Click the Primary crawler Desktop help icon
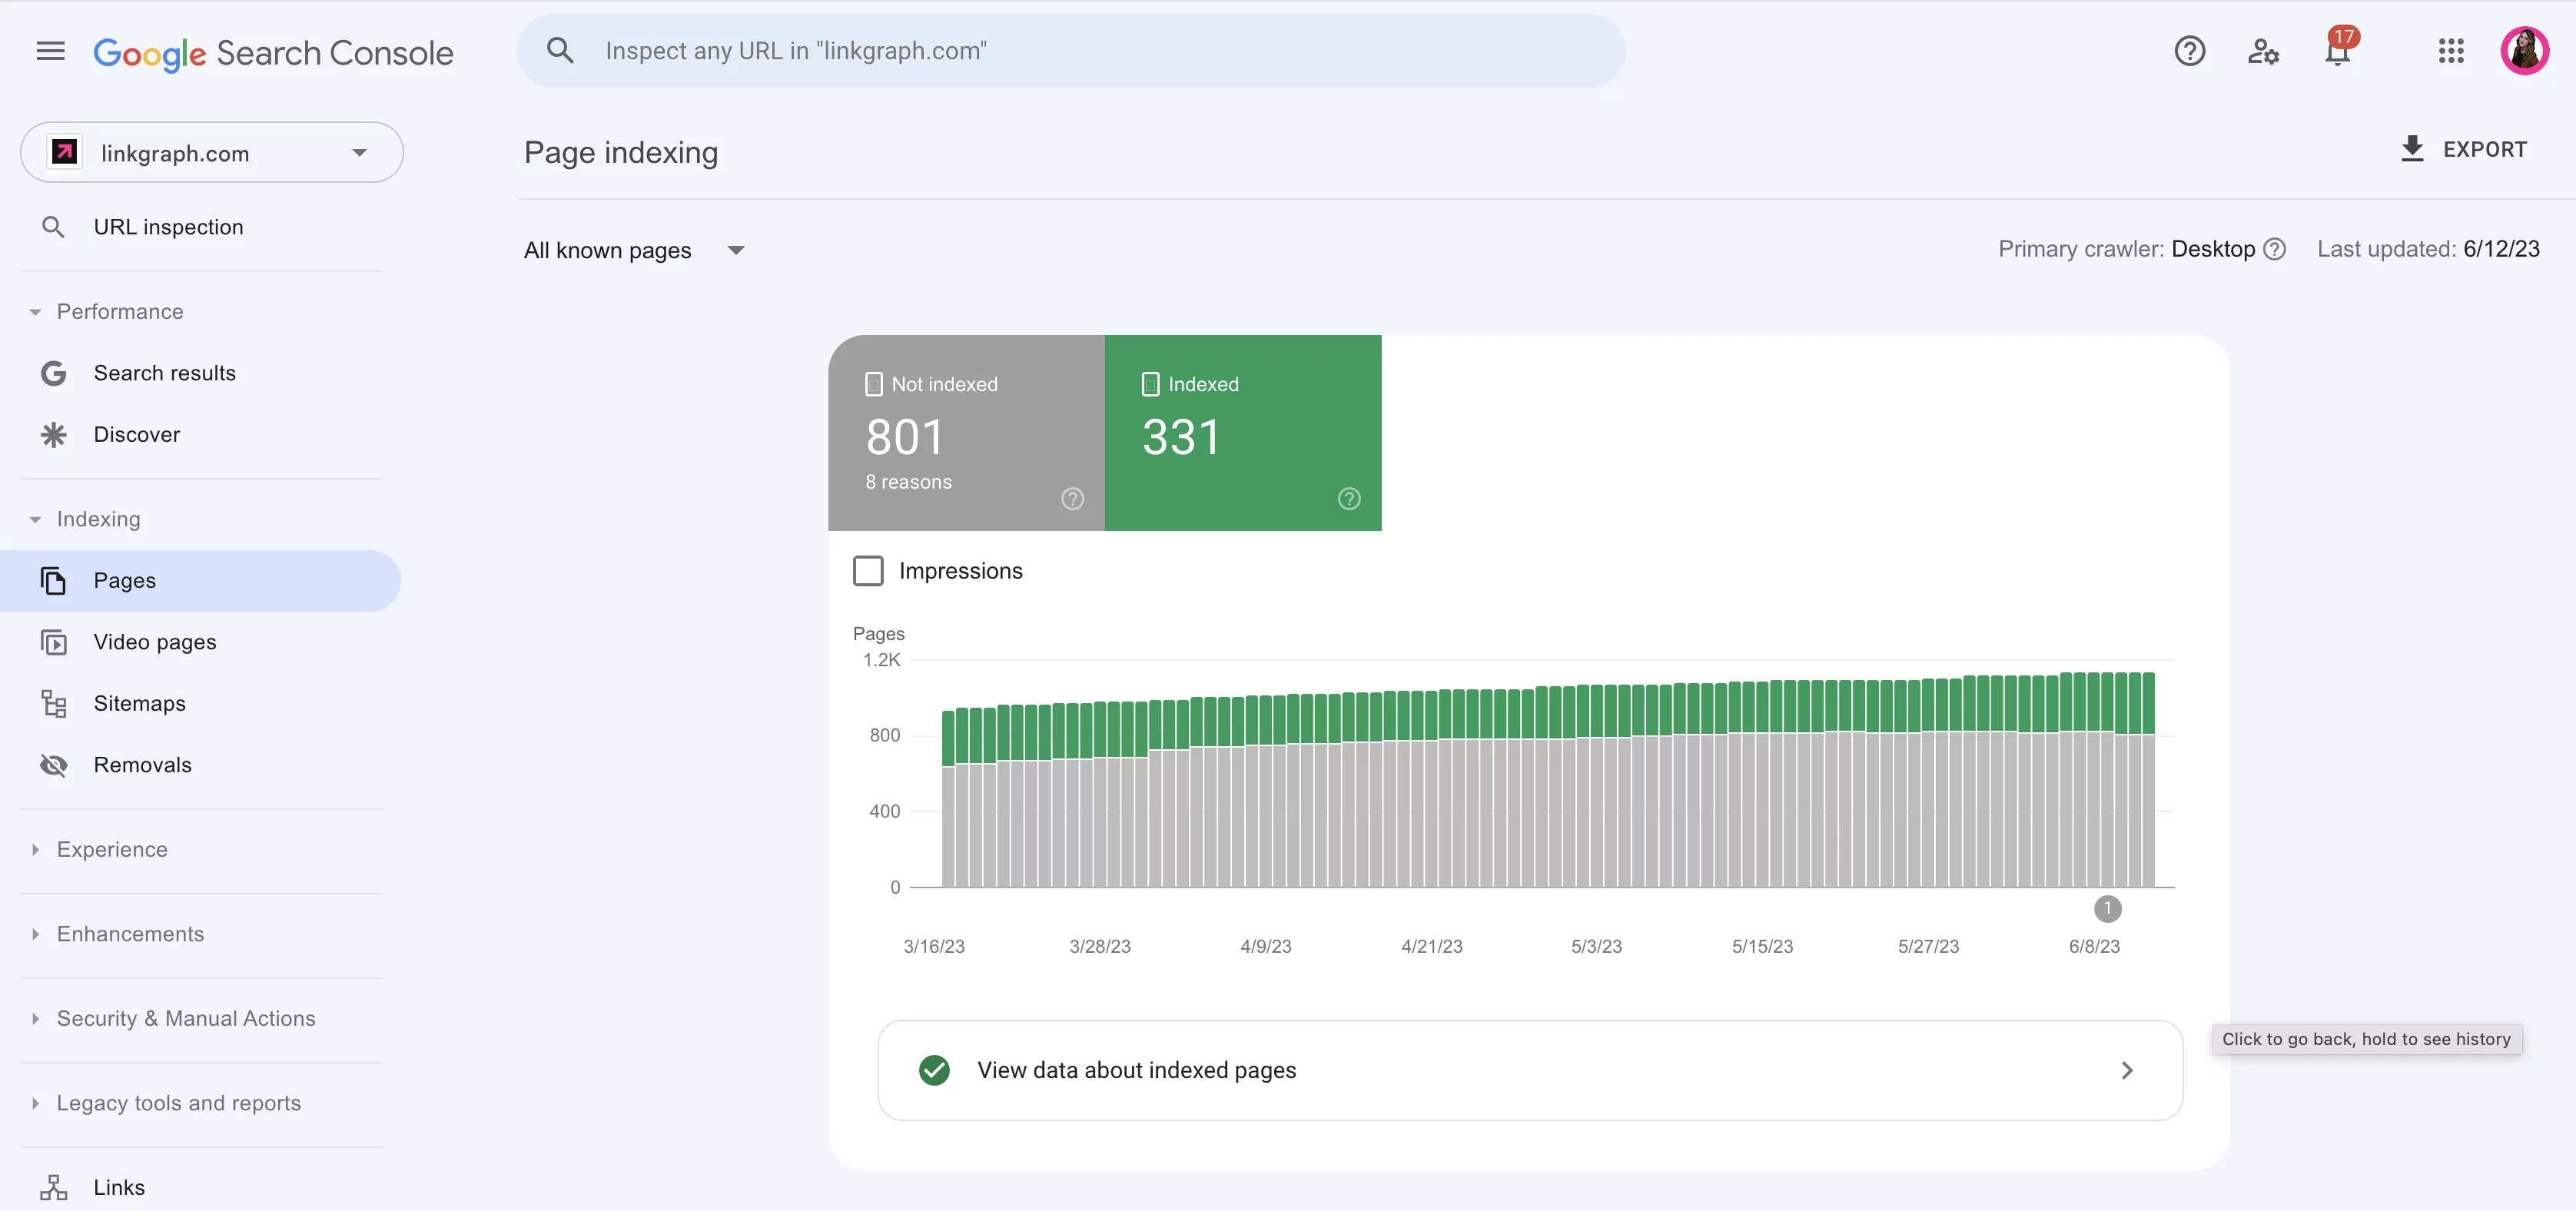 pos(2274,249)
